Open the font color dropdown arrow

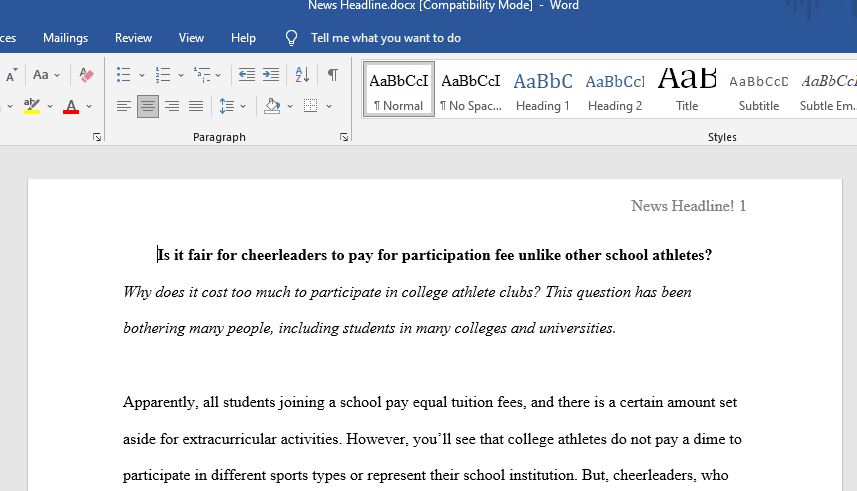point(89,106)
